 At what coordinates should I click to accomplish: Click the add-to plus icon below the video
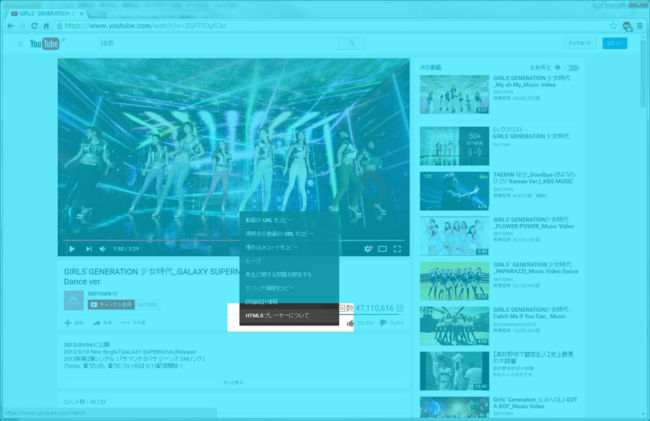coord(68,323)
